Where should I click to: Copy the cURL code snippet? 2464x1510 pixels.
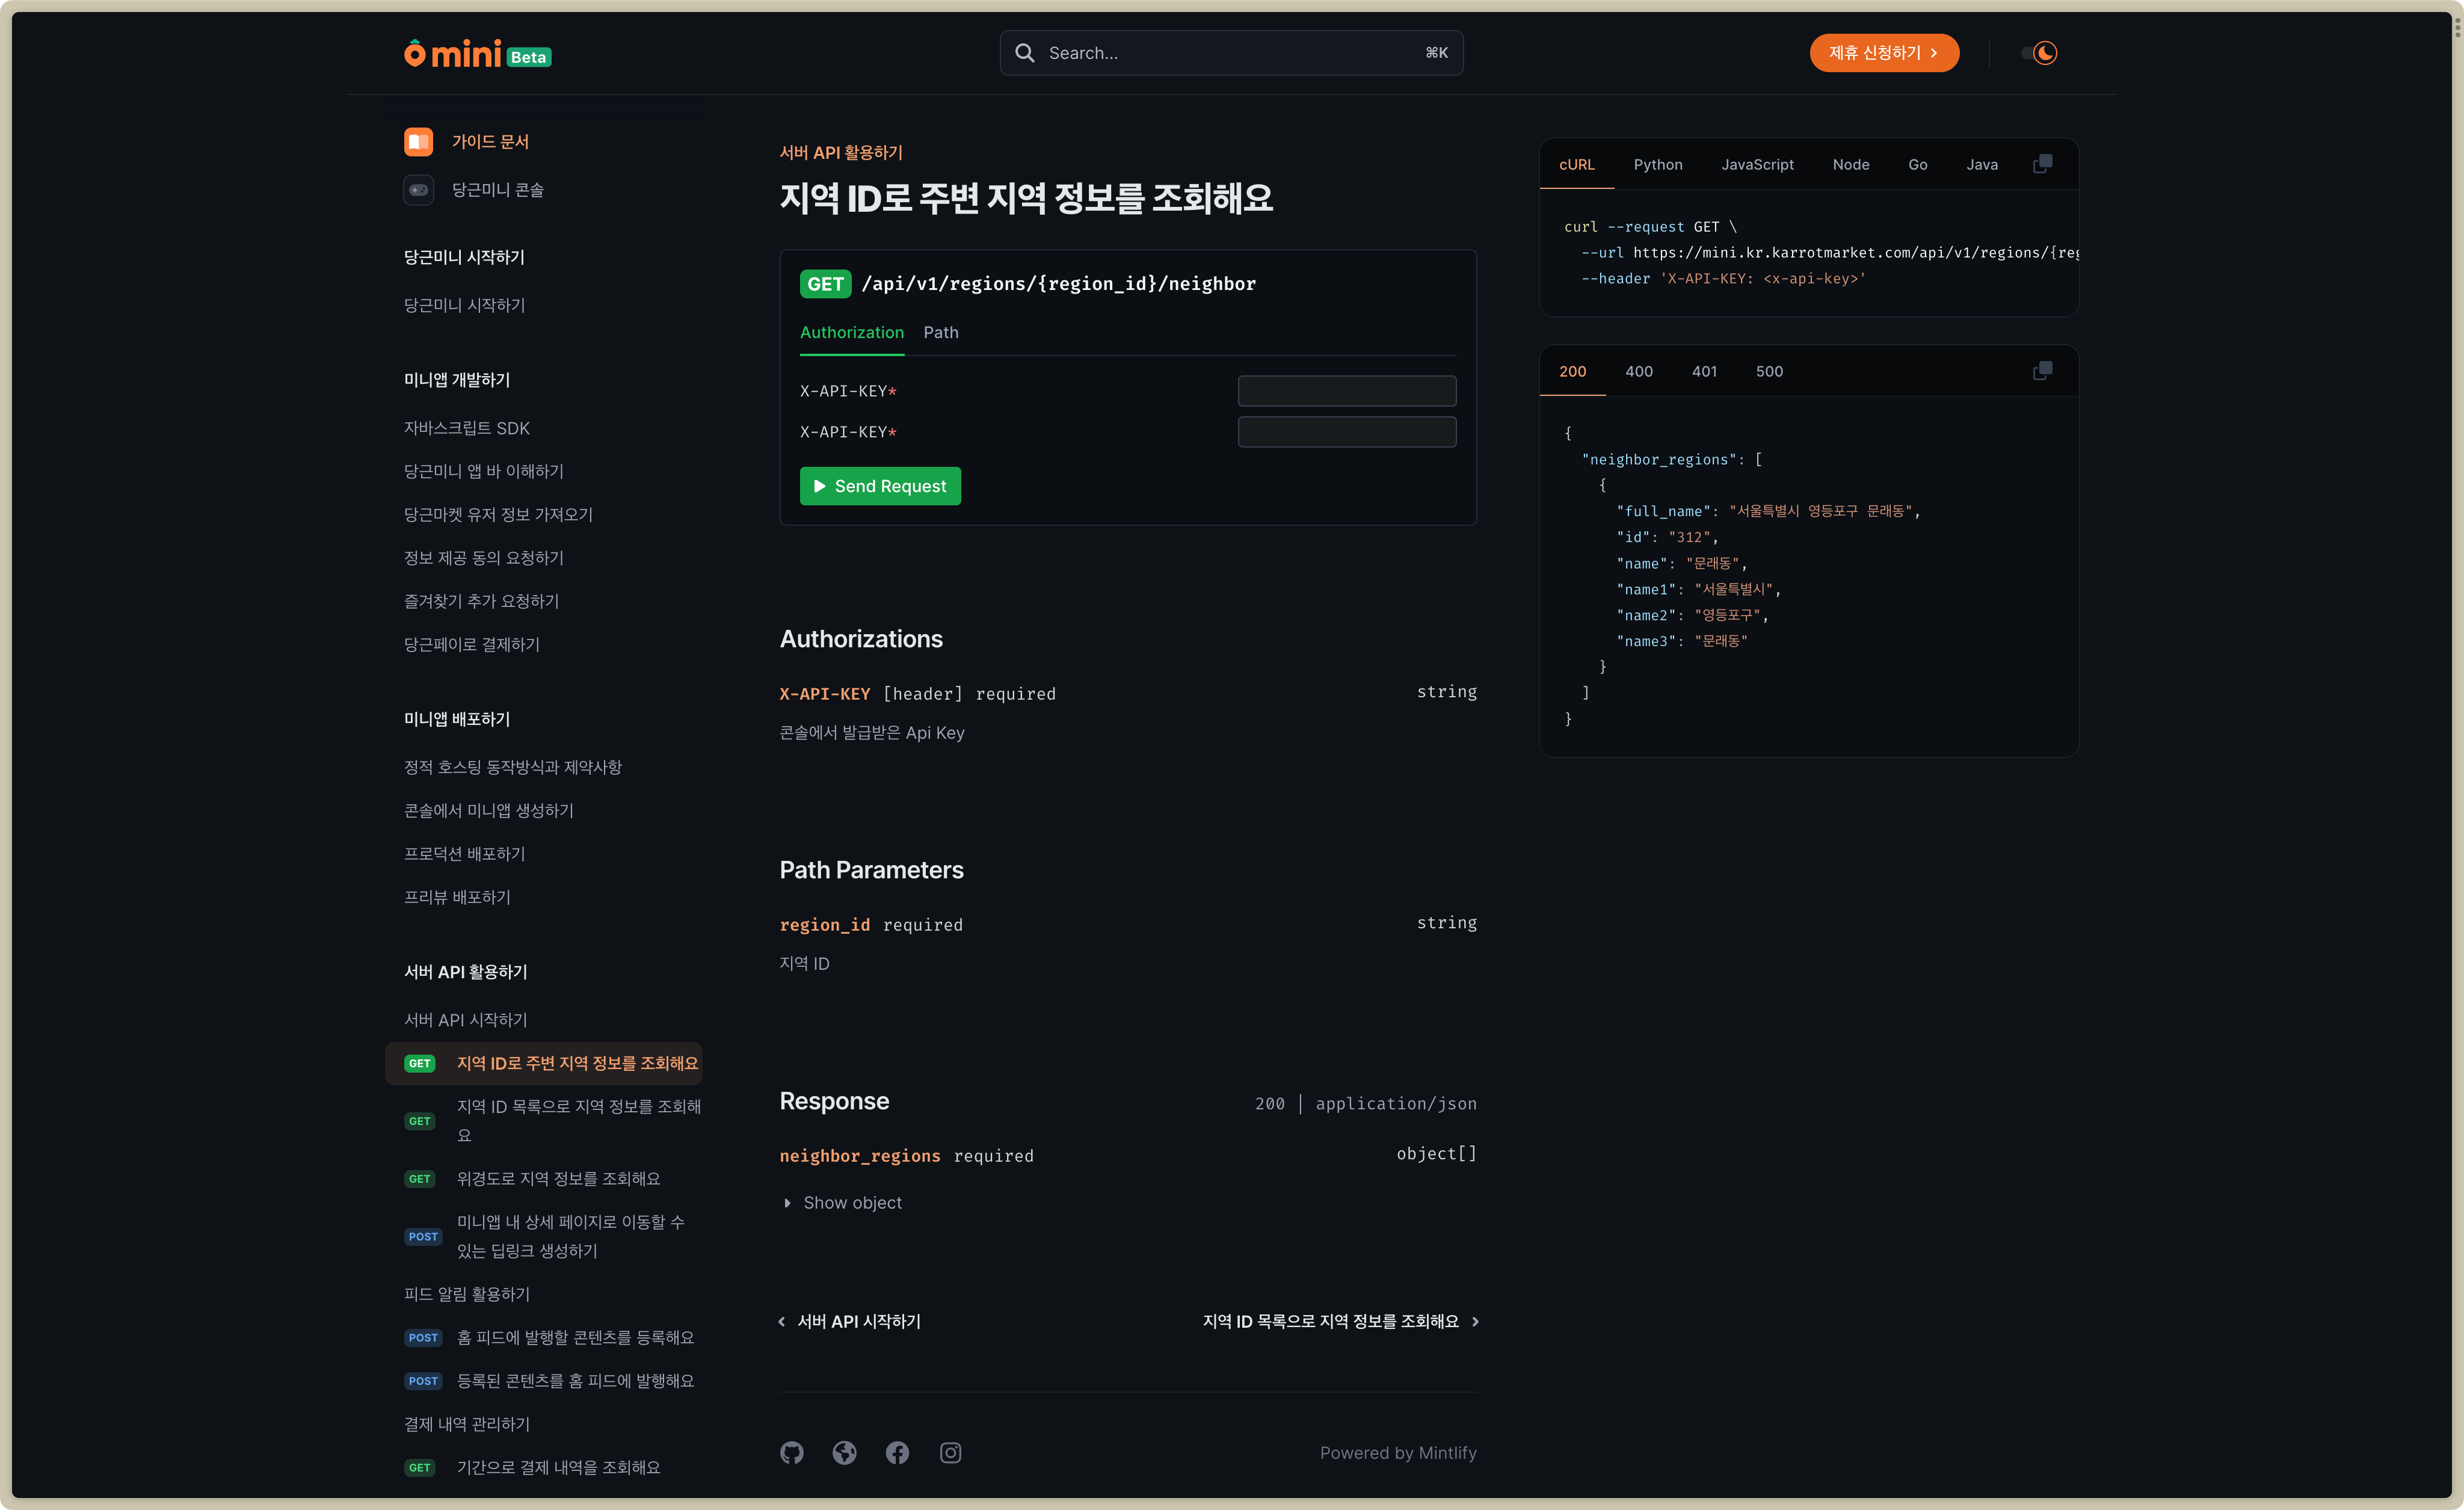[2042, 164]
